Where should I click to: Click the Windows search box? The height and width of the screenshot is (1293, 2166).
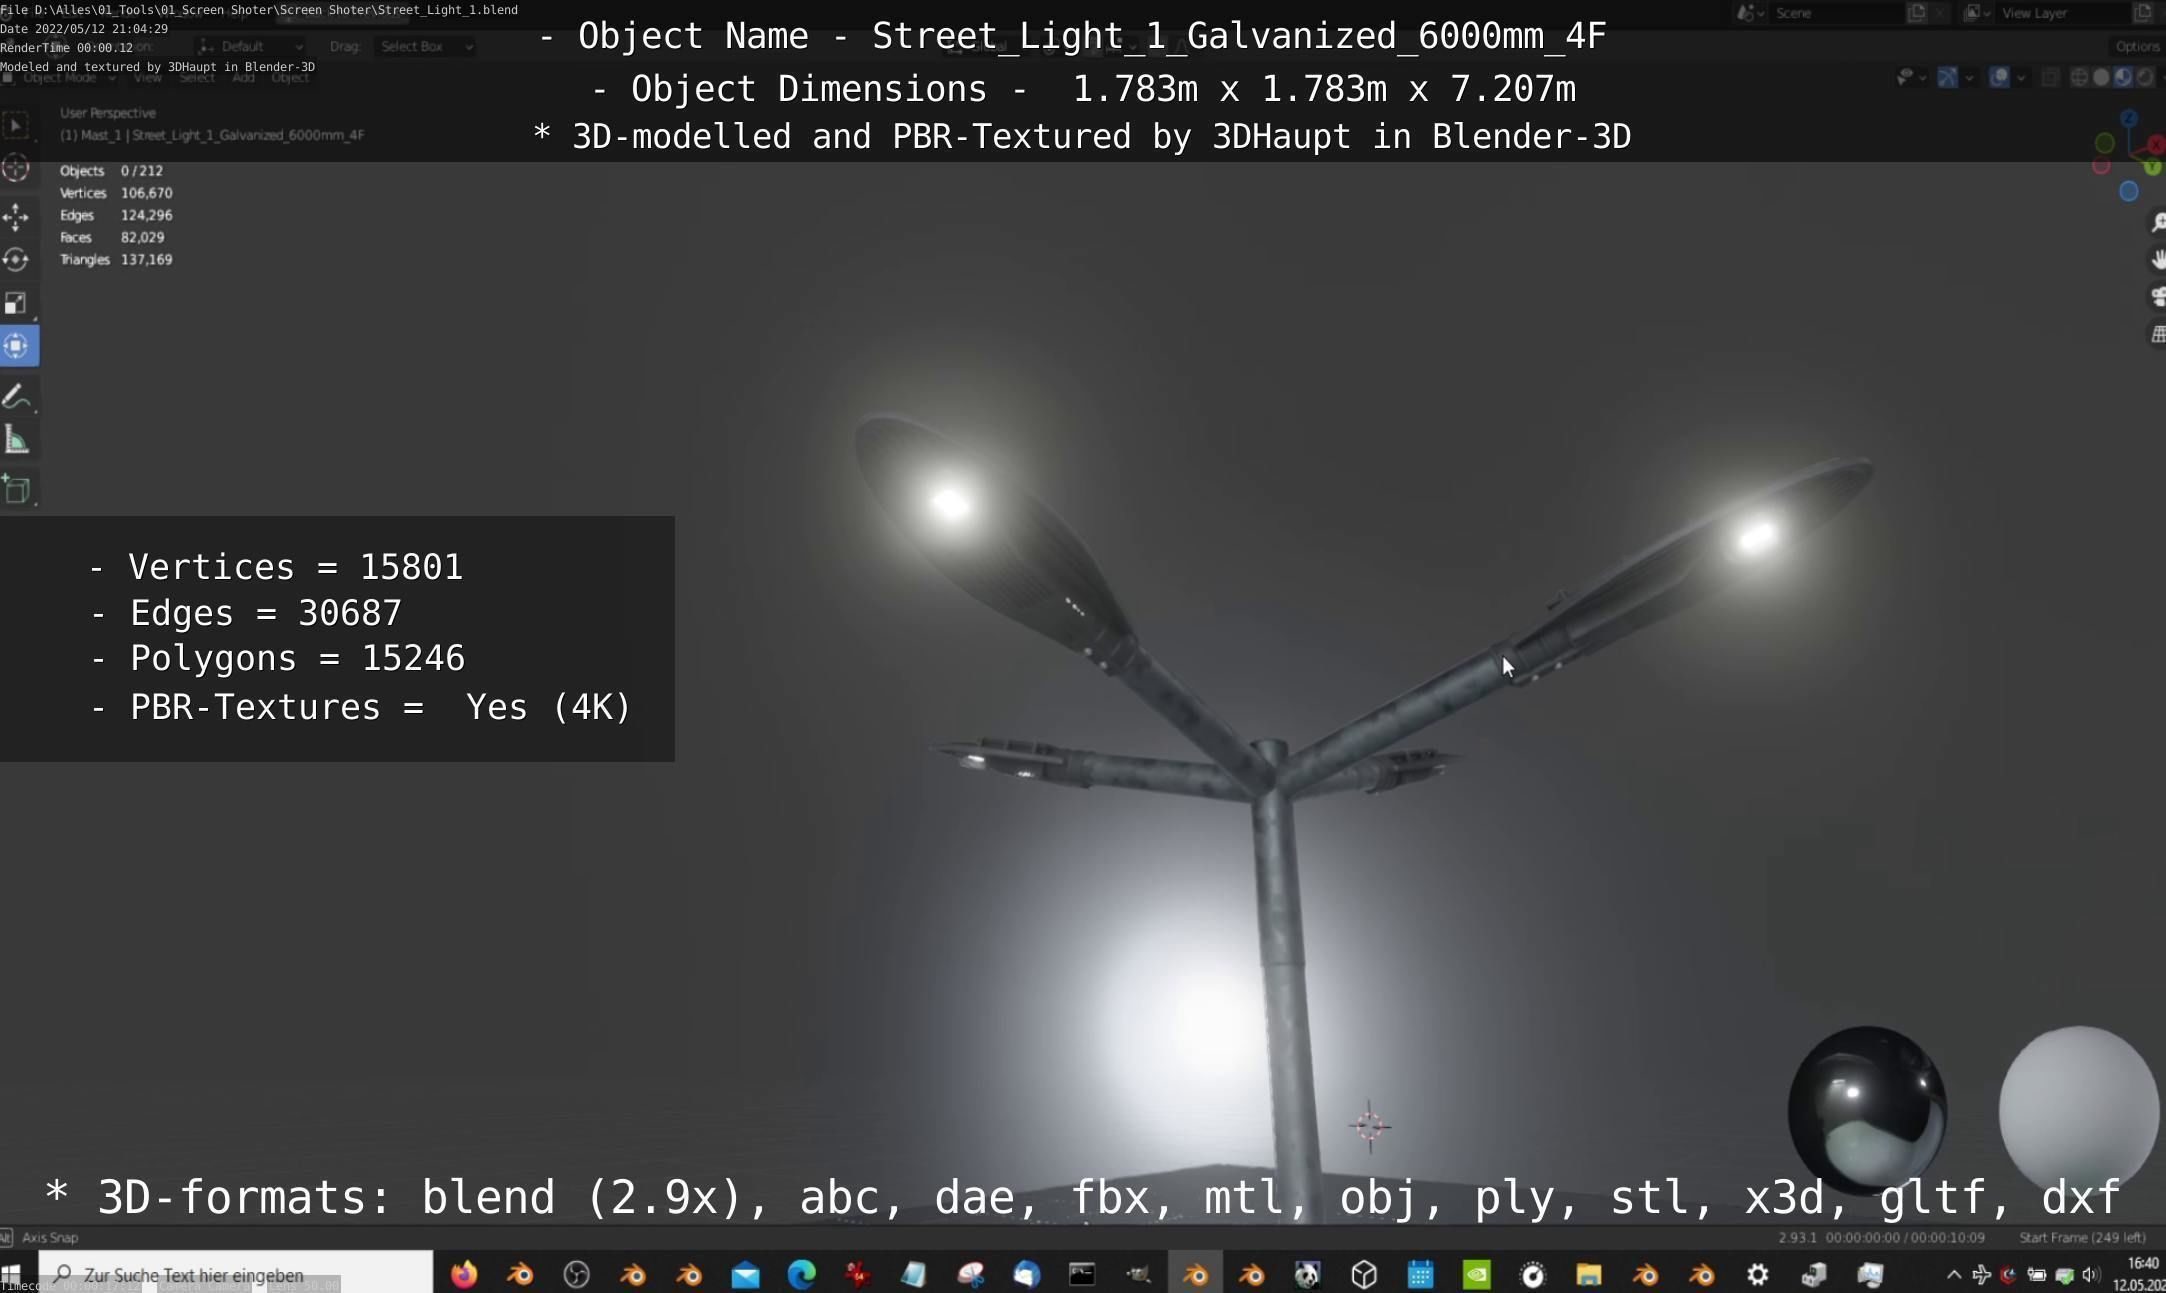click(x=236, y=1274)
